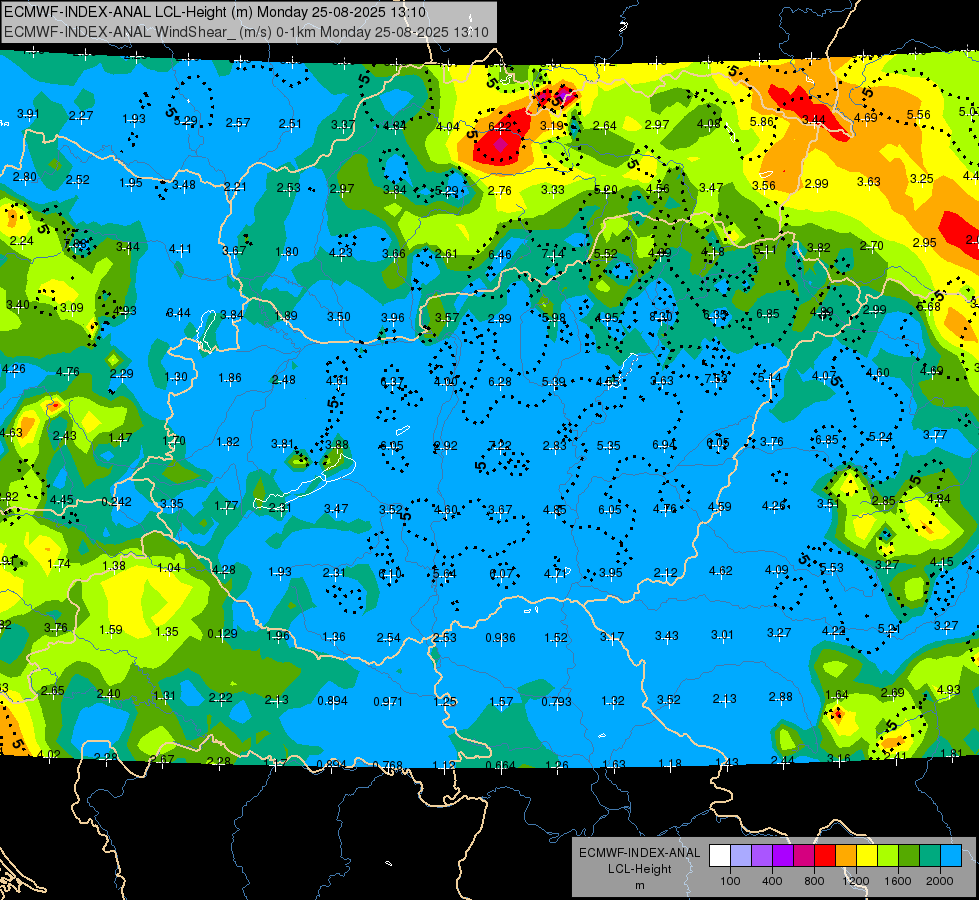Click the wind shear value '4.23'
Image resolution: width=979 pixels, height=900 pixels.
tap(340, 252)
